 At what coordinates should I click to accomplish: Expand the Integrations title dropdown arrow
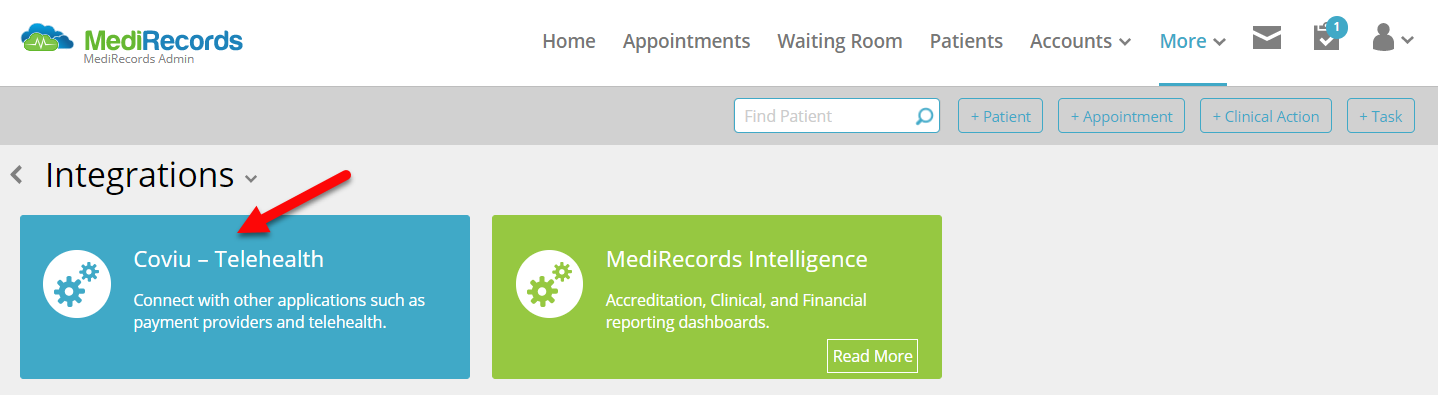(251, 179)
